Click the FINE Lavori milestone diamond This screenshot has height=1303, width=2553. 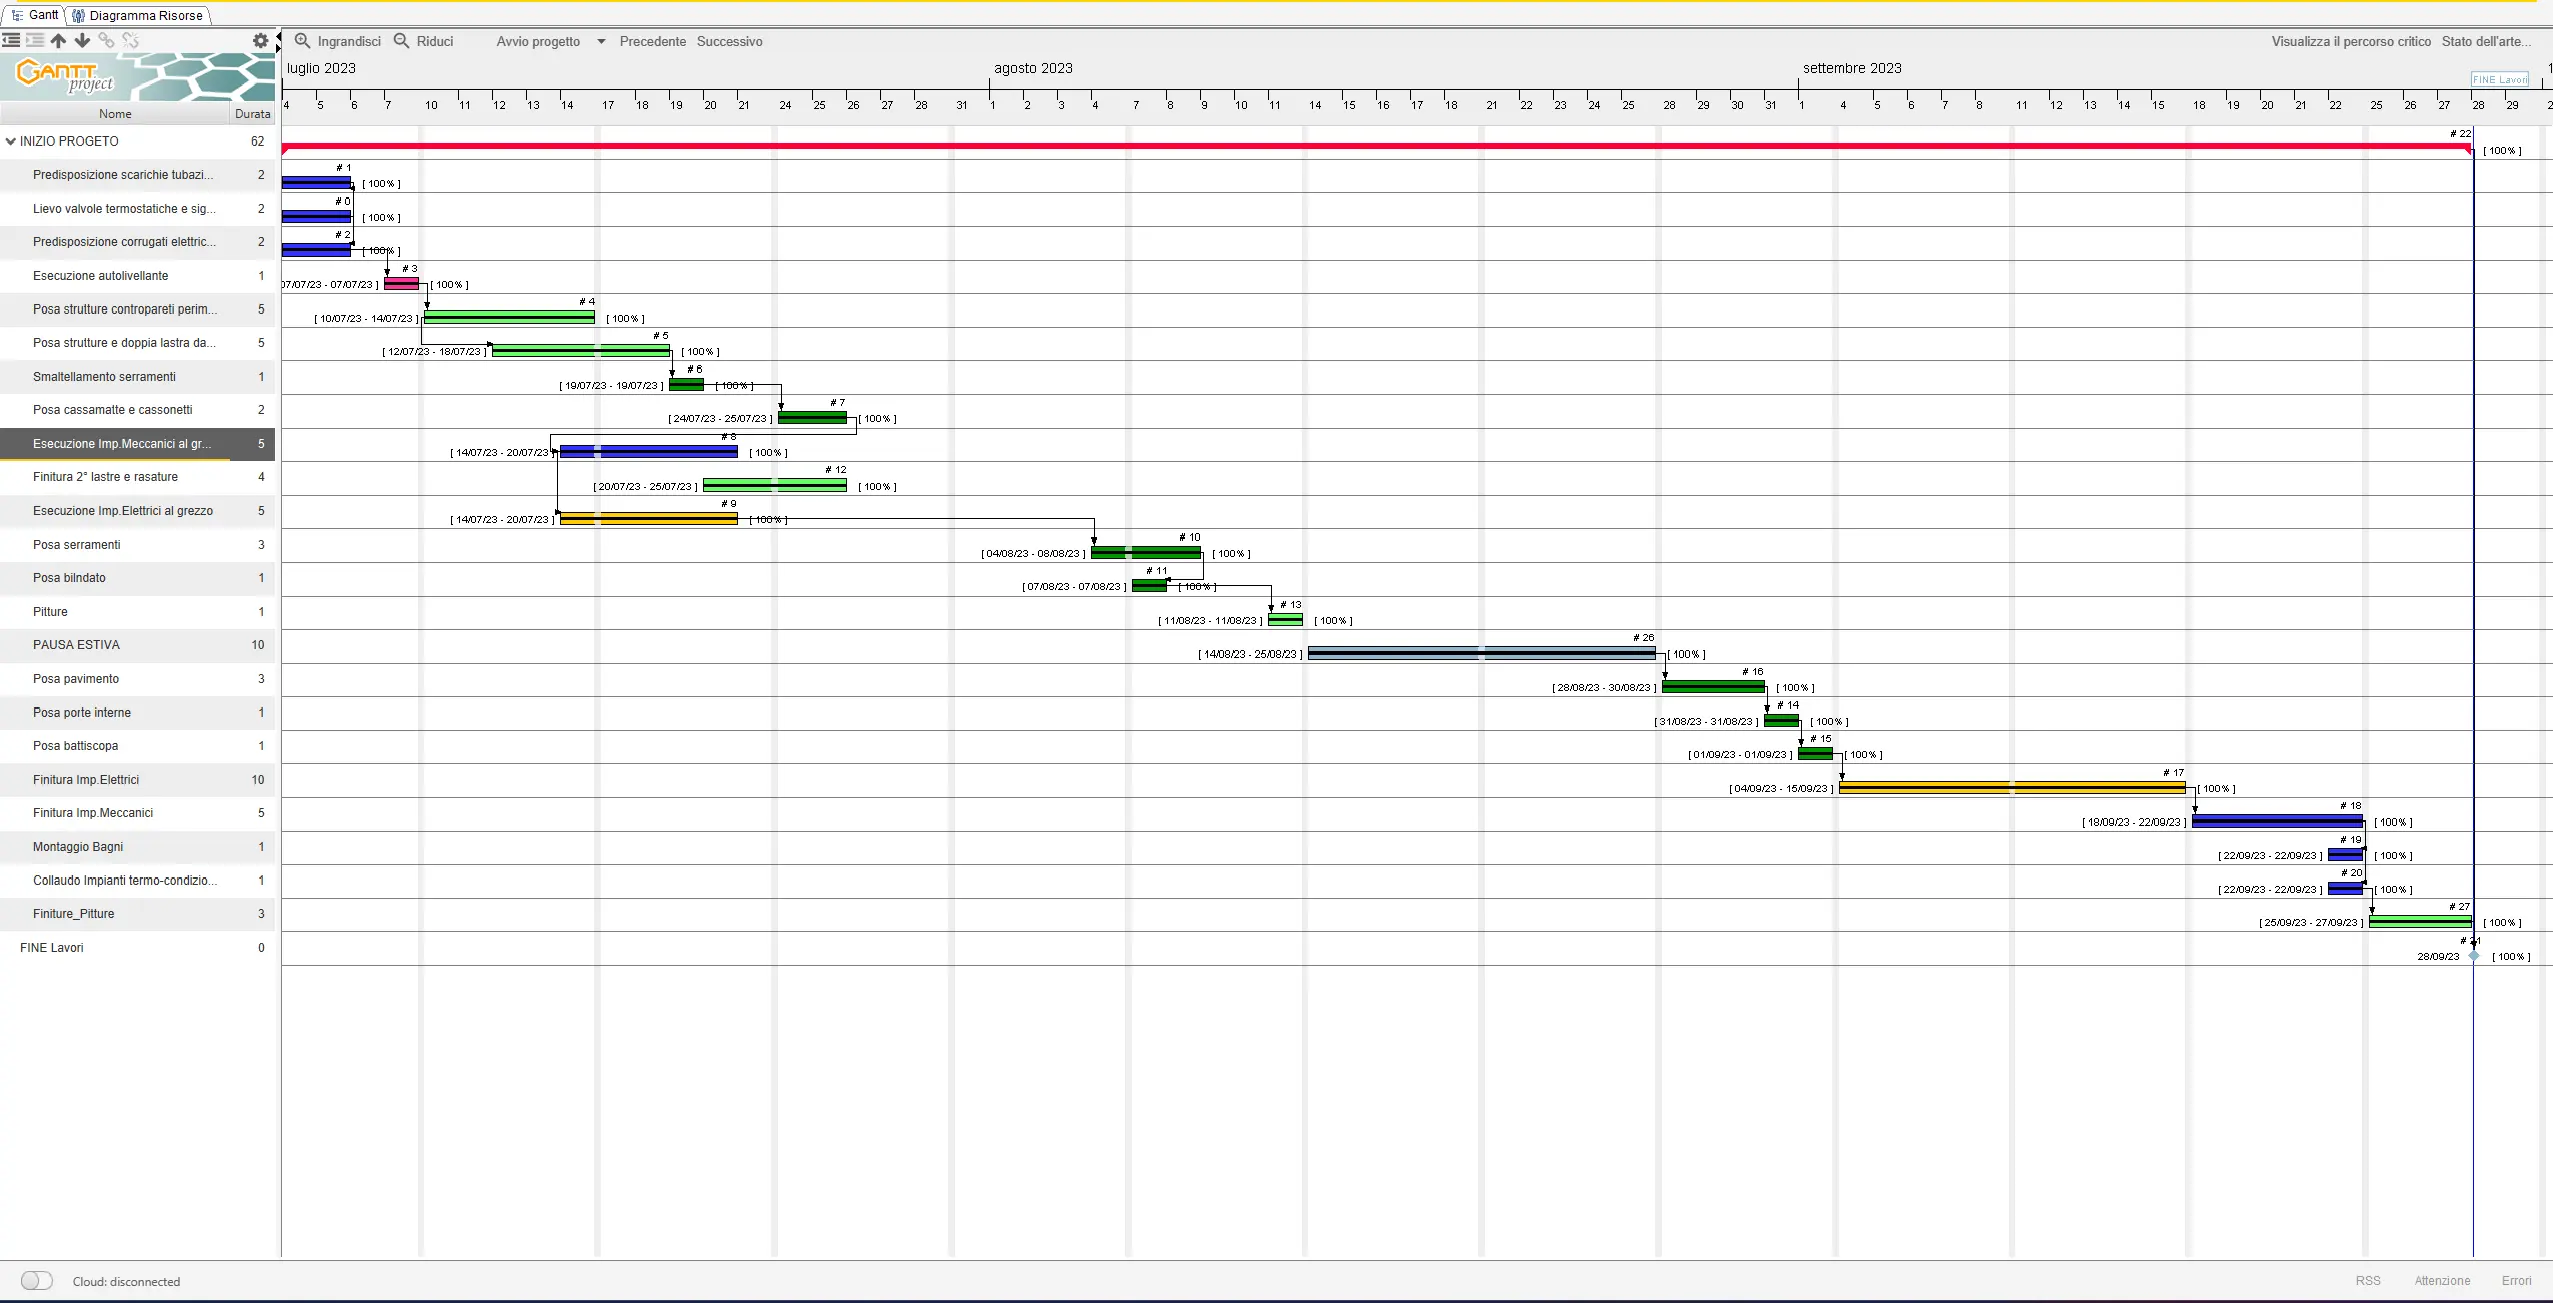[2474, 956]
